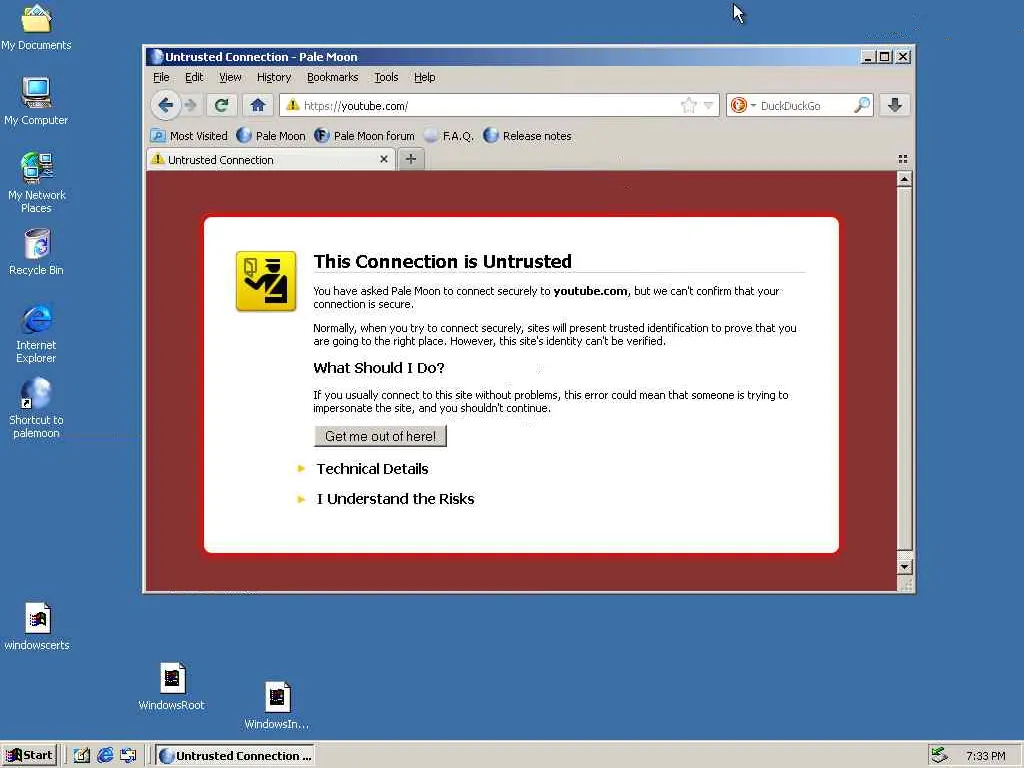Click the scrollbar up arrow
1024x768 pixels.
pyautogui.click(x=904, y=179)
